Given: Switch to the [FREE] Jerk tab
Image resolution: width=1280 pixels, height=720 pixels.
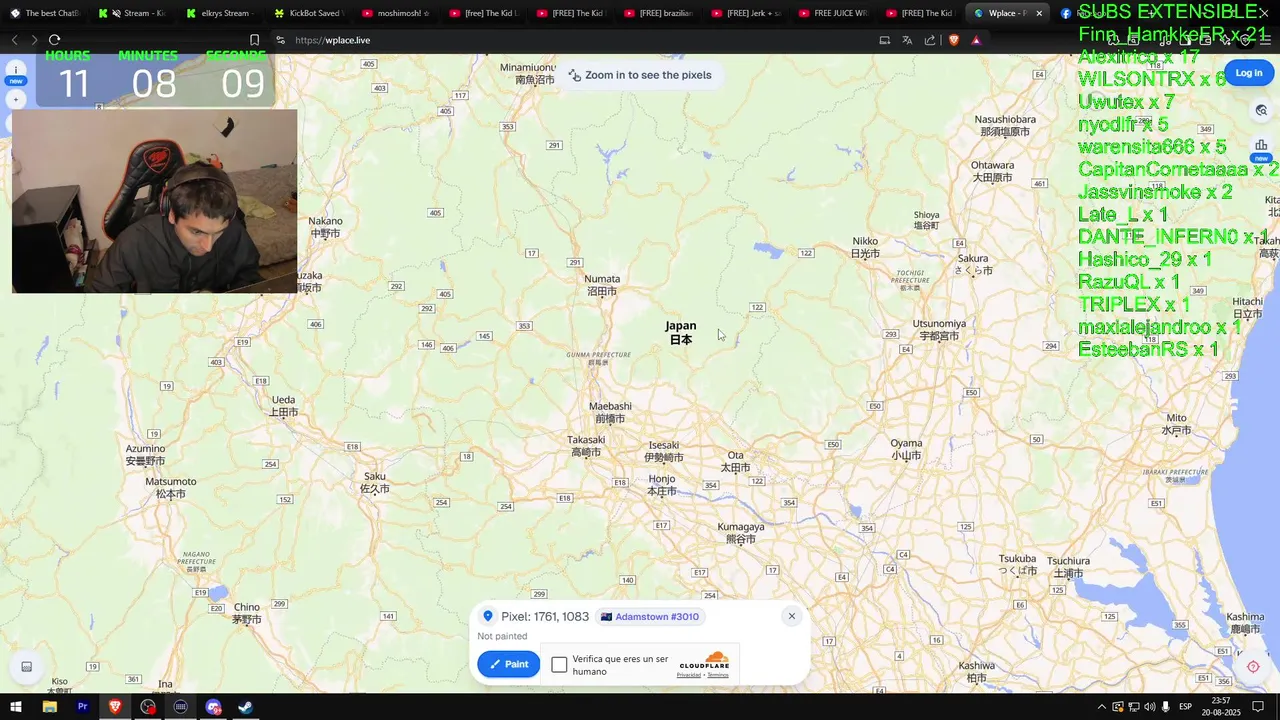Looking at the screenshot, I should click(744, 13).
